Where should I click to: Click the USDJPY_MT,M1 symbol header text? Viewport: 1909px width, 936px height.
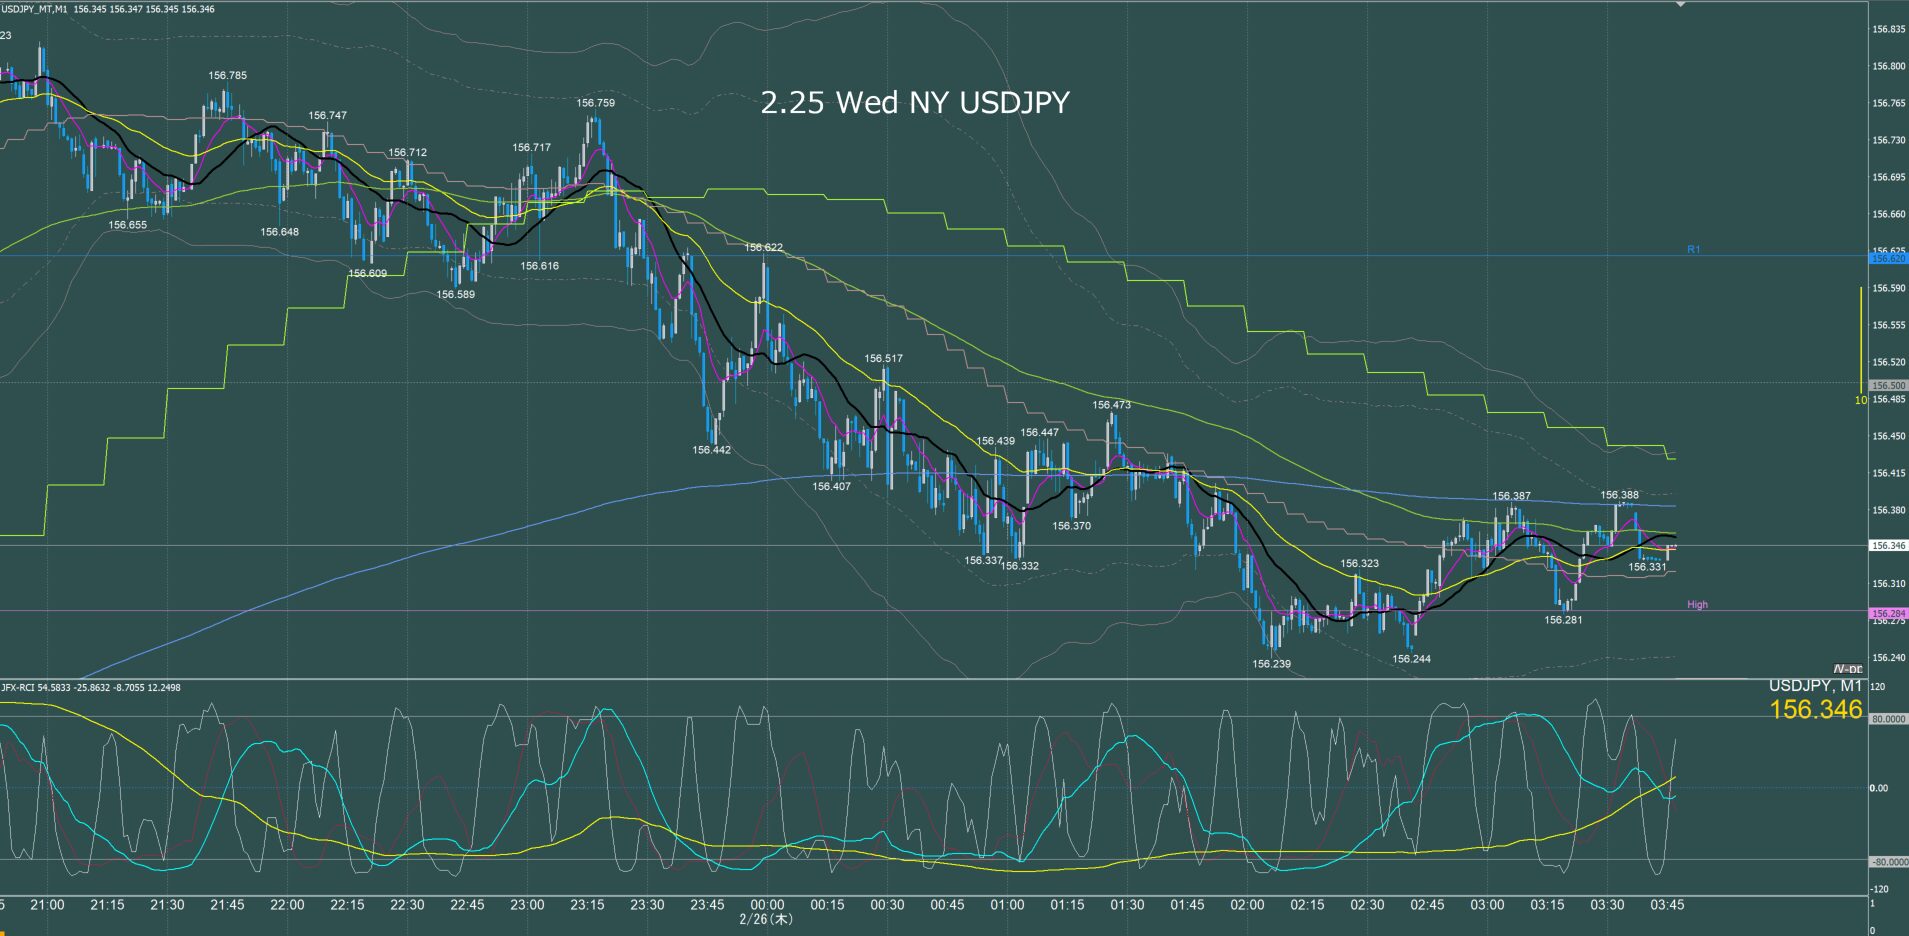[35, 9]
